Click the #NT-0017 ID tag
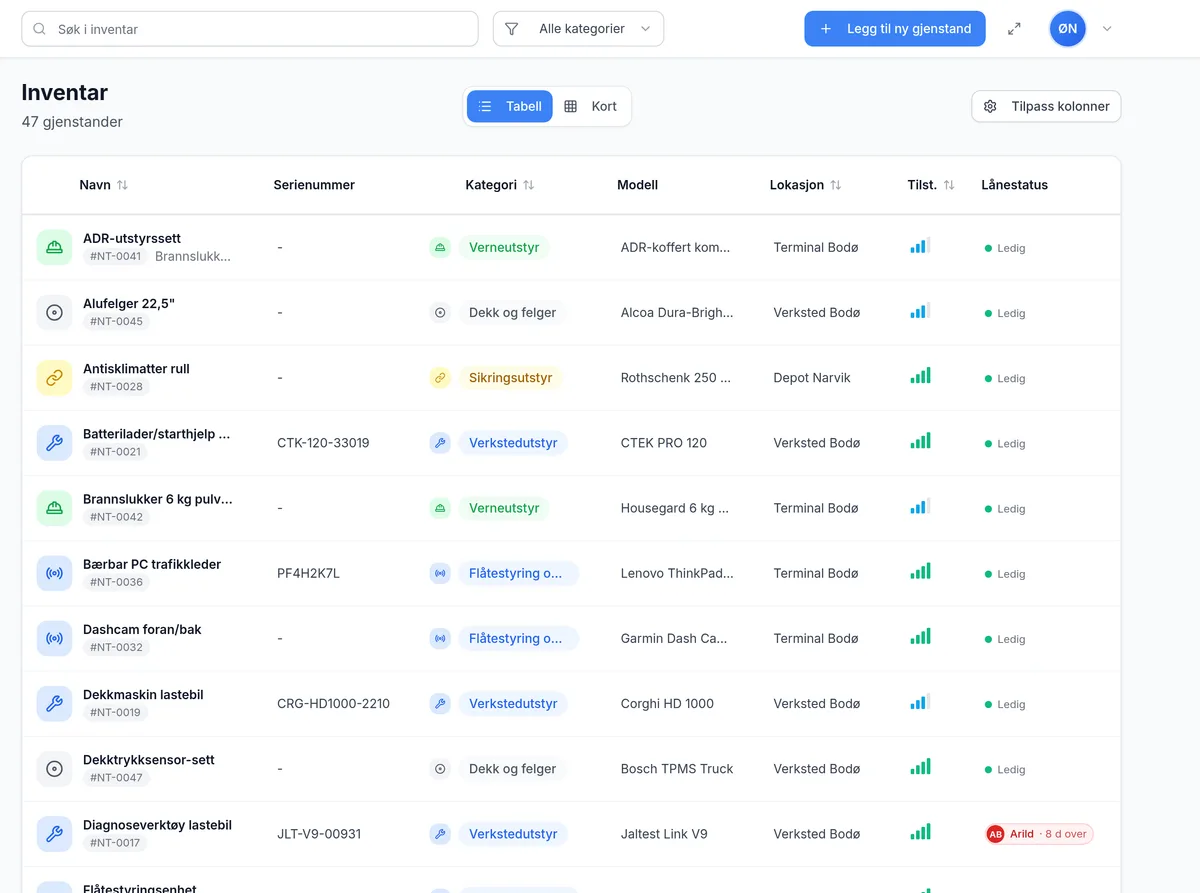This screenshot has height=893, width=1200. click(115, 843)
